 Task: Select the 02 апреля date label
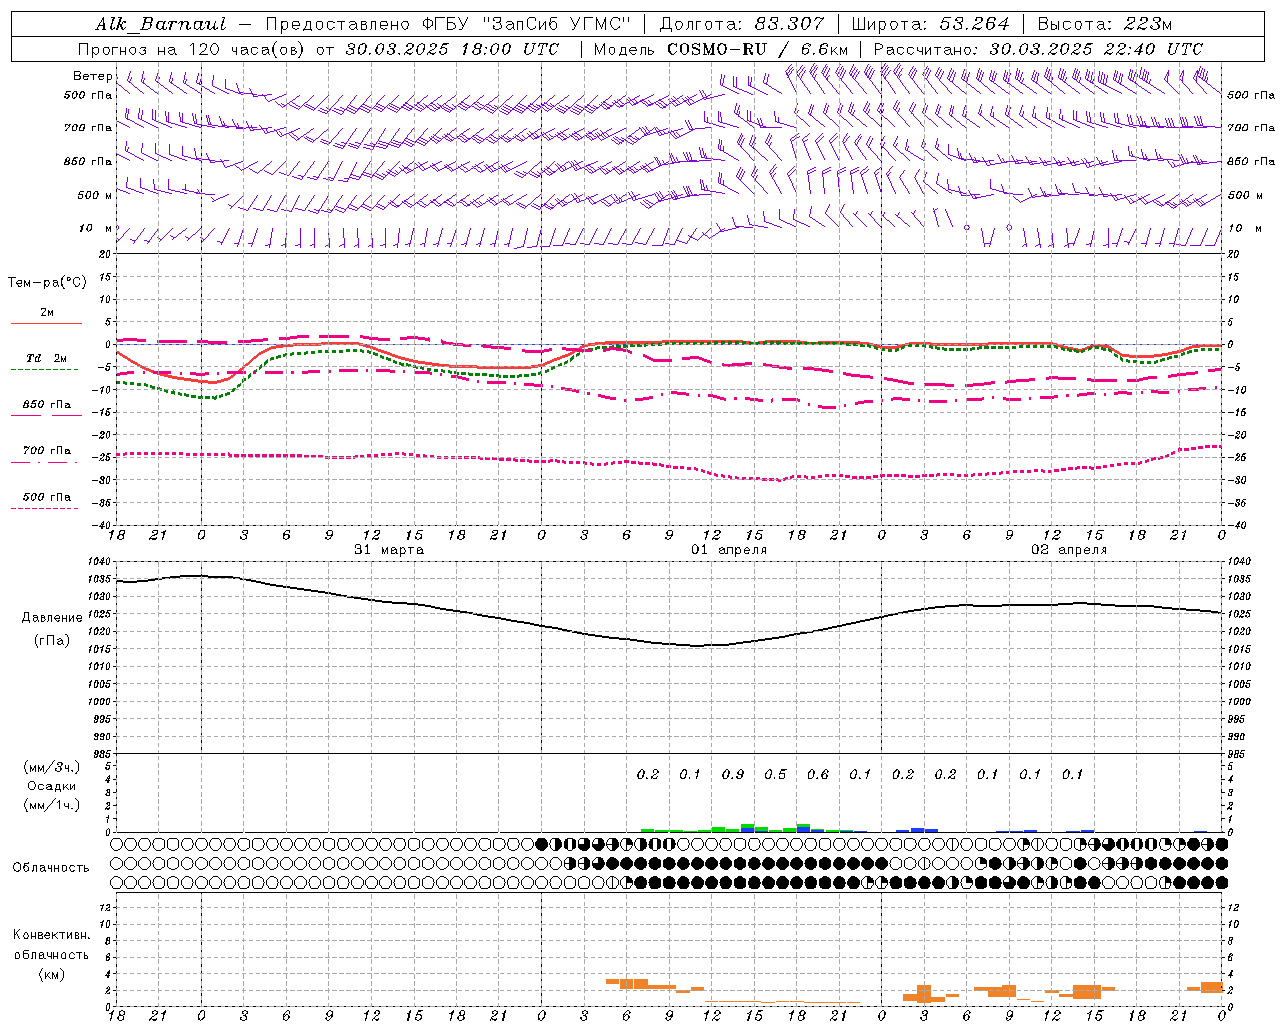tap(1069, 550)
